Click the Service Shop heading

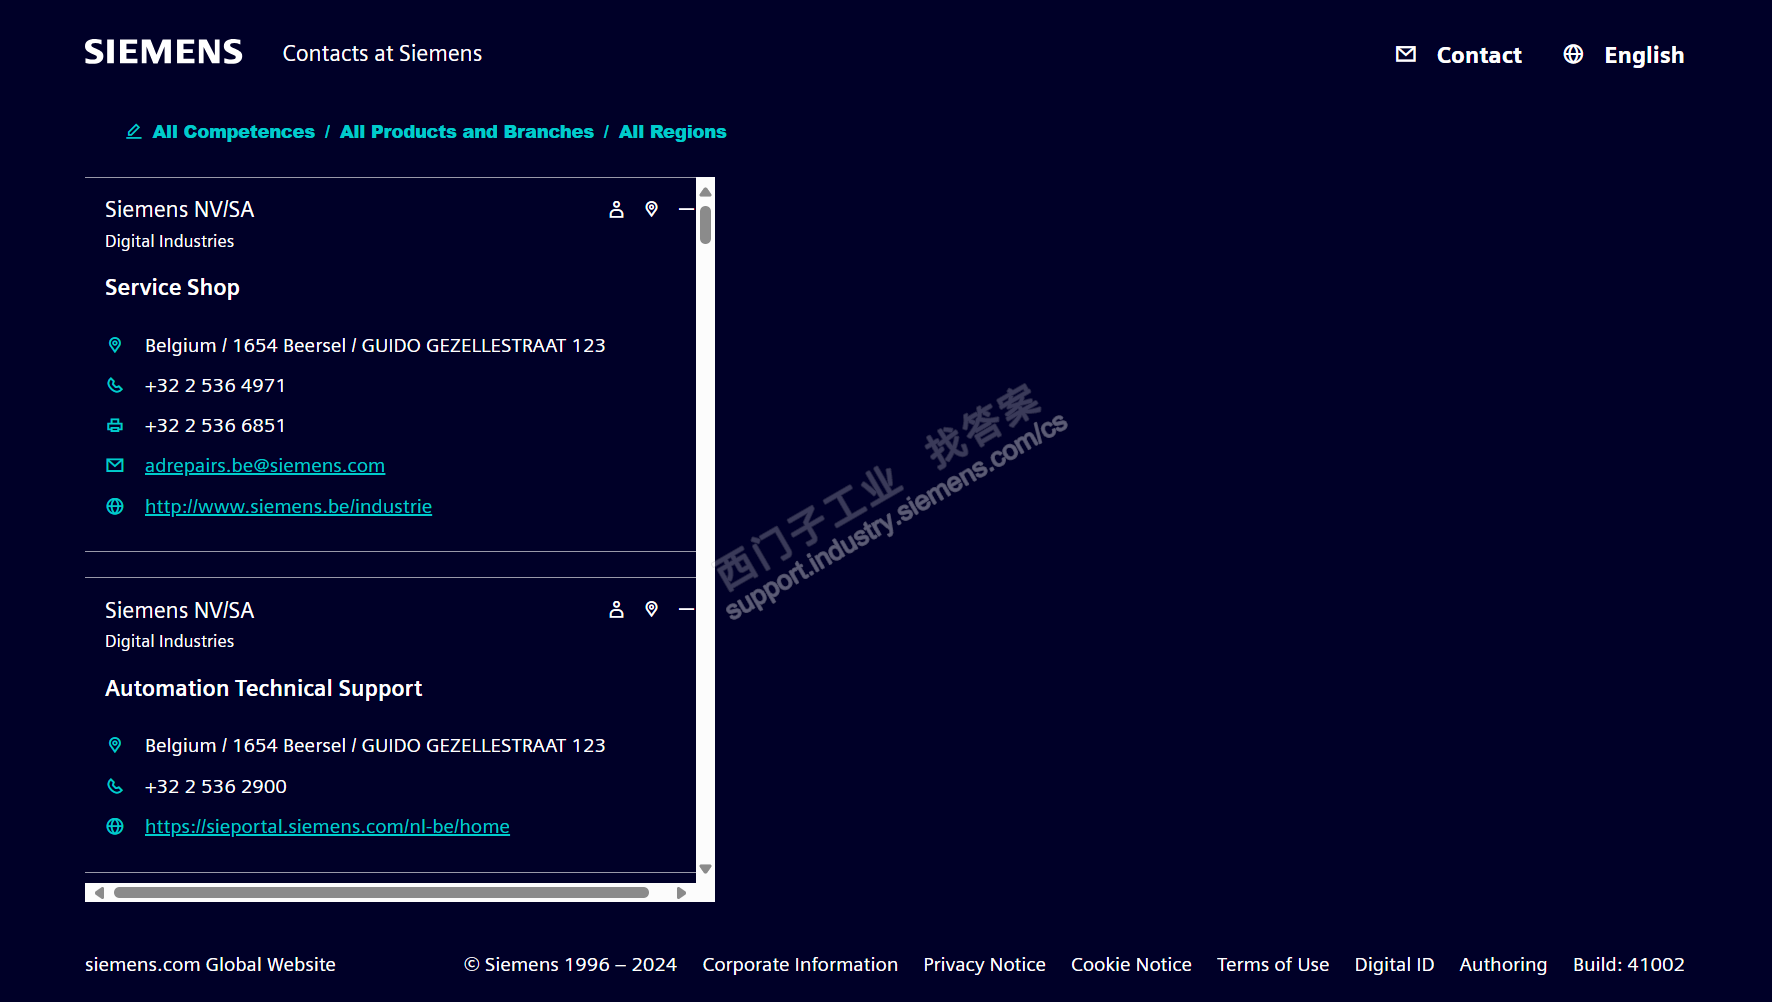tap(172, 288)
